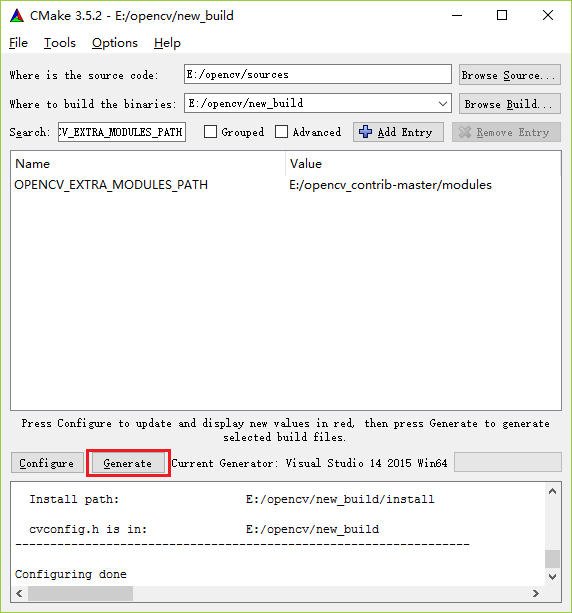The width and height of the screenshot is (572, 613).
Task: Open the Options menu
Action: coord(115,43)
